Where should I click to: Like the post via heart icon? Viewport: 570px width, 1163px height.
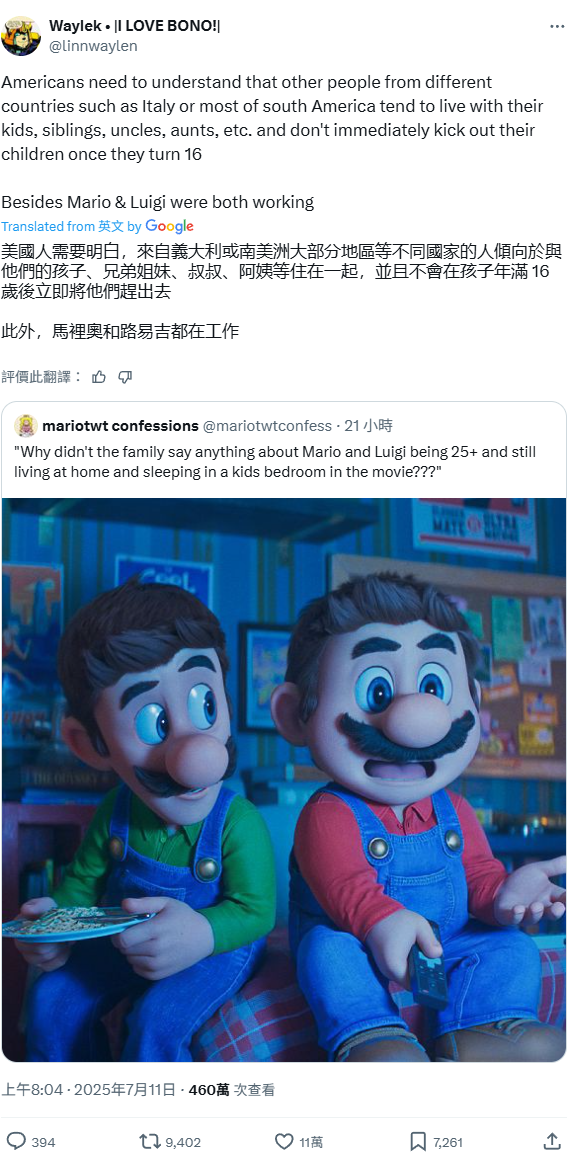click(284, 1141)
